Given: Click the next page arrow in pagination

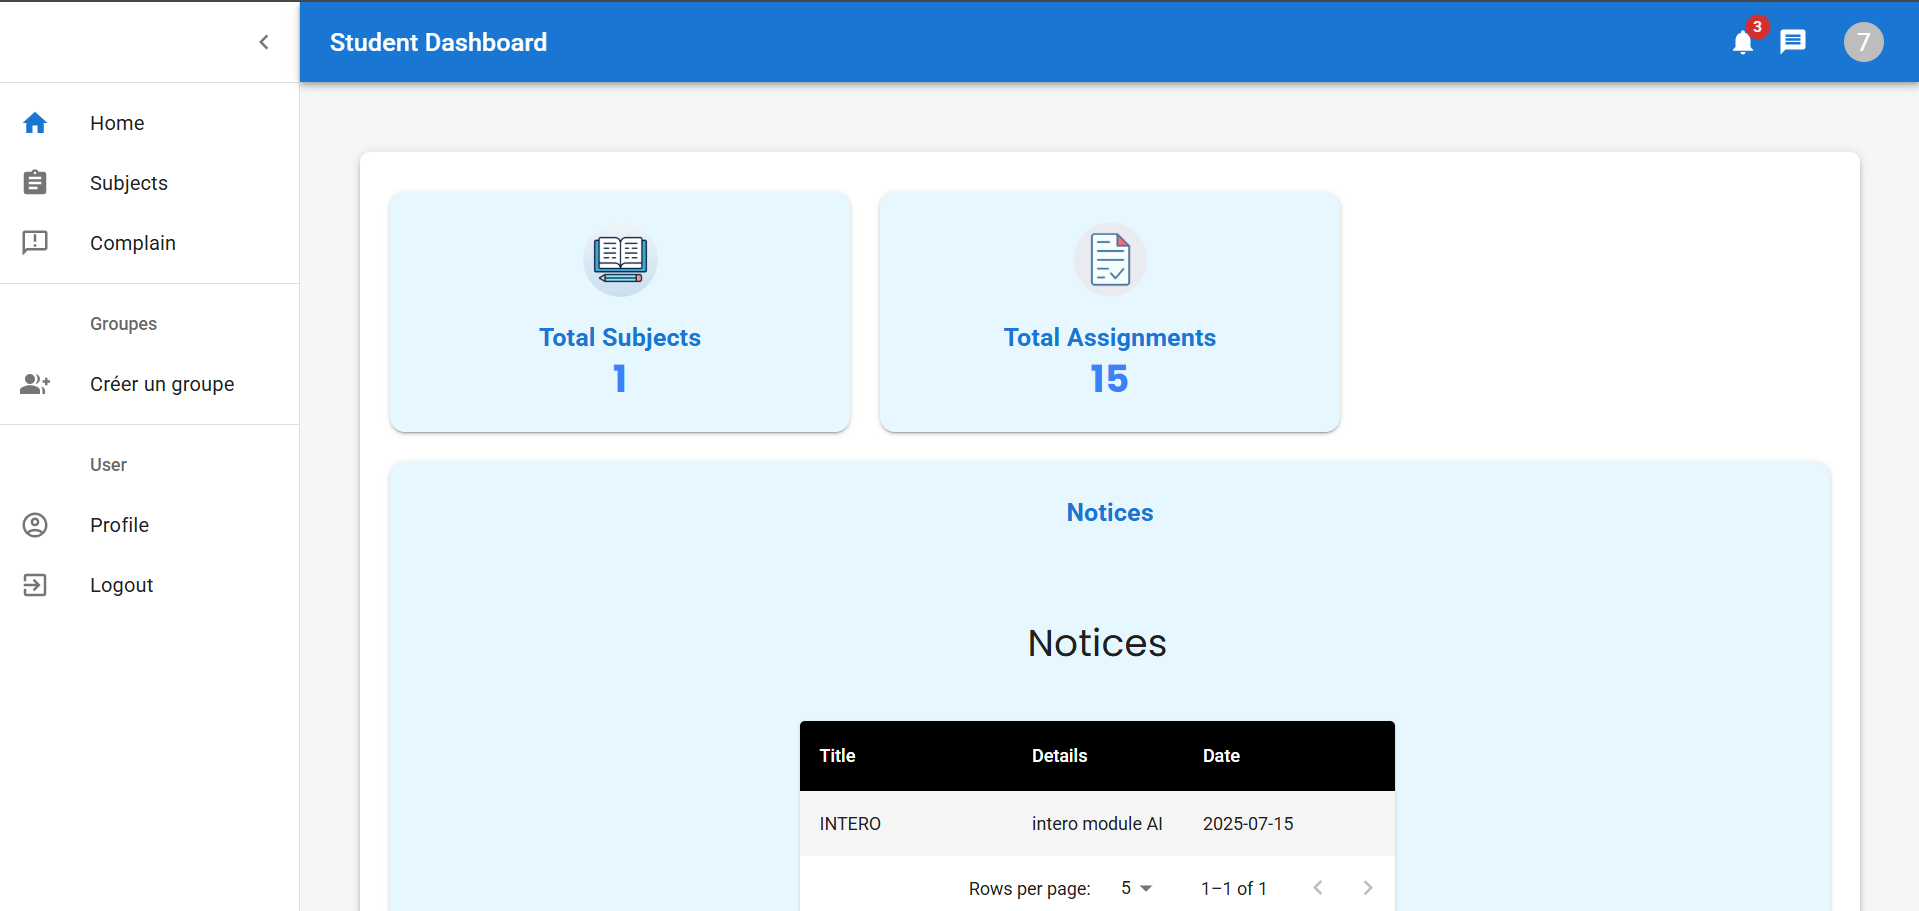Looking at the screenshot, I should tap(1368, 887).
